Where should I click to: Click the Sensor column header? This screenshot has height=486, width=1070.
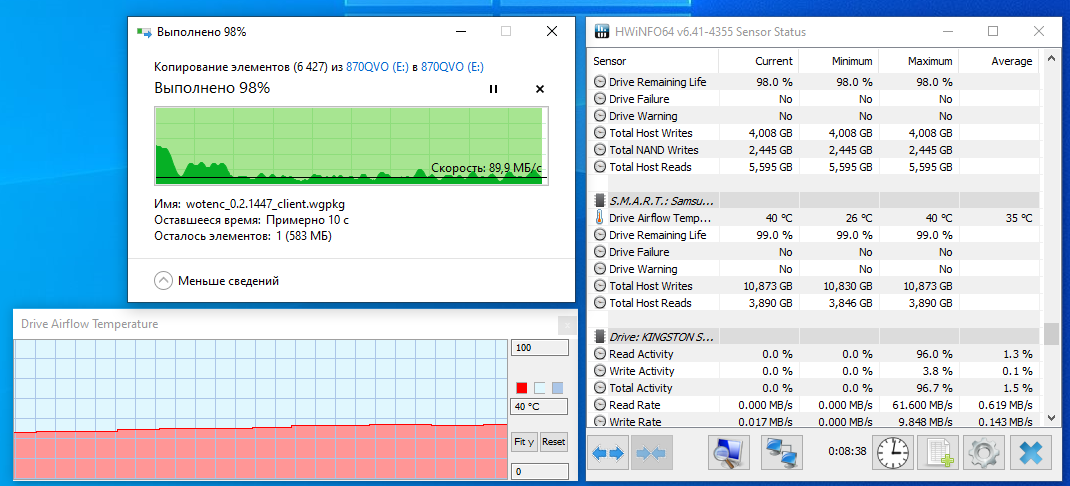click(x=654, y=61)
